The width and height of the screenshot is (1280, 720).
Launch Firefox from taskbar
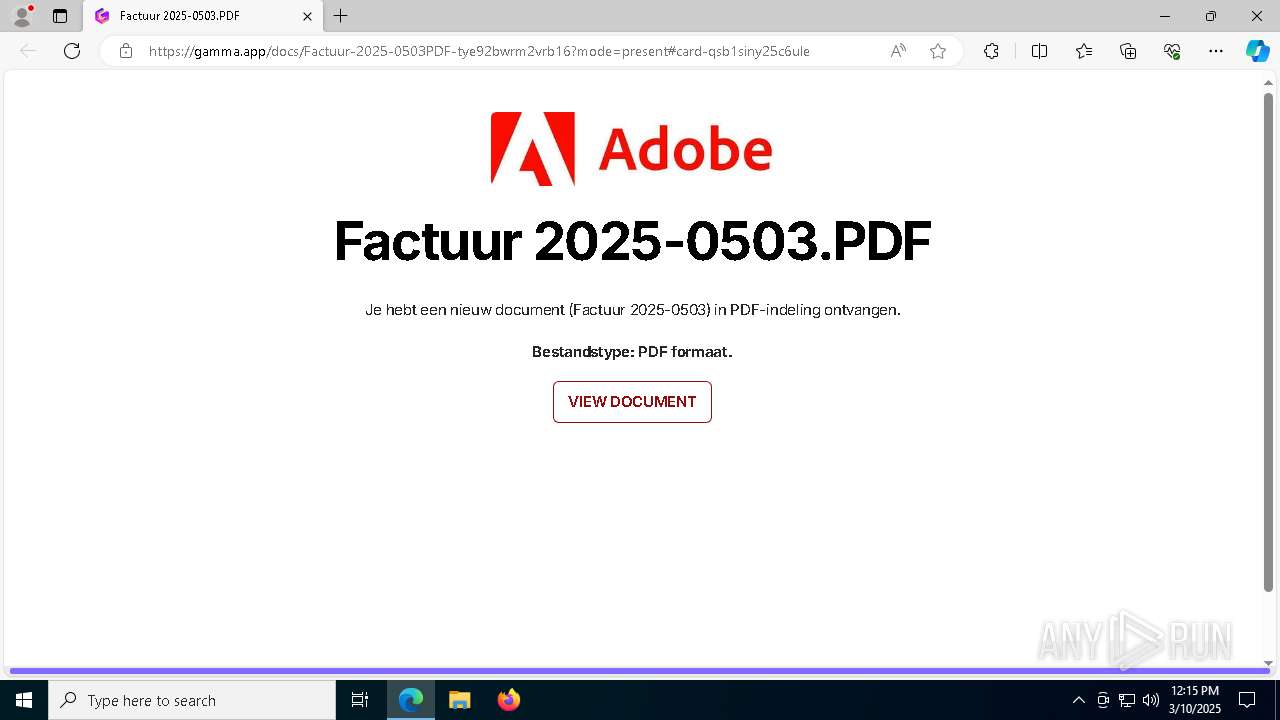click(508, 700)
